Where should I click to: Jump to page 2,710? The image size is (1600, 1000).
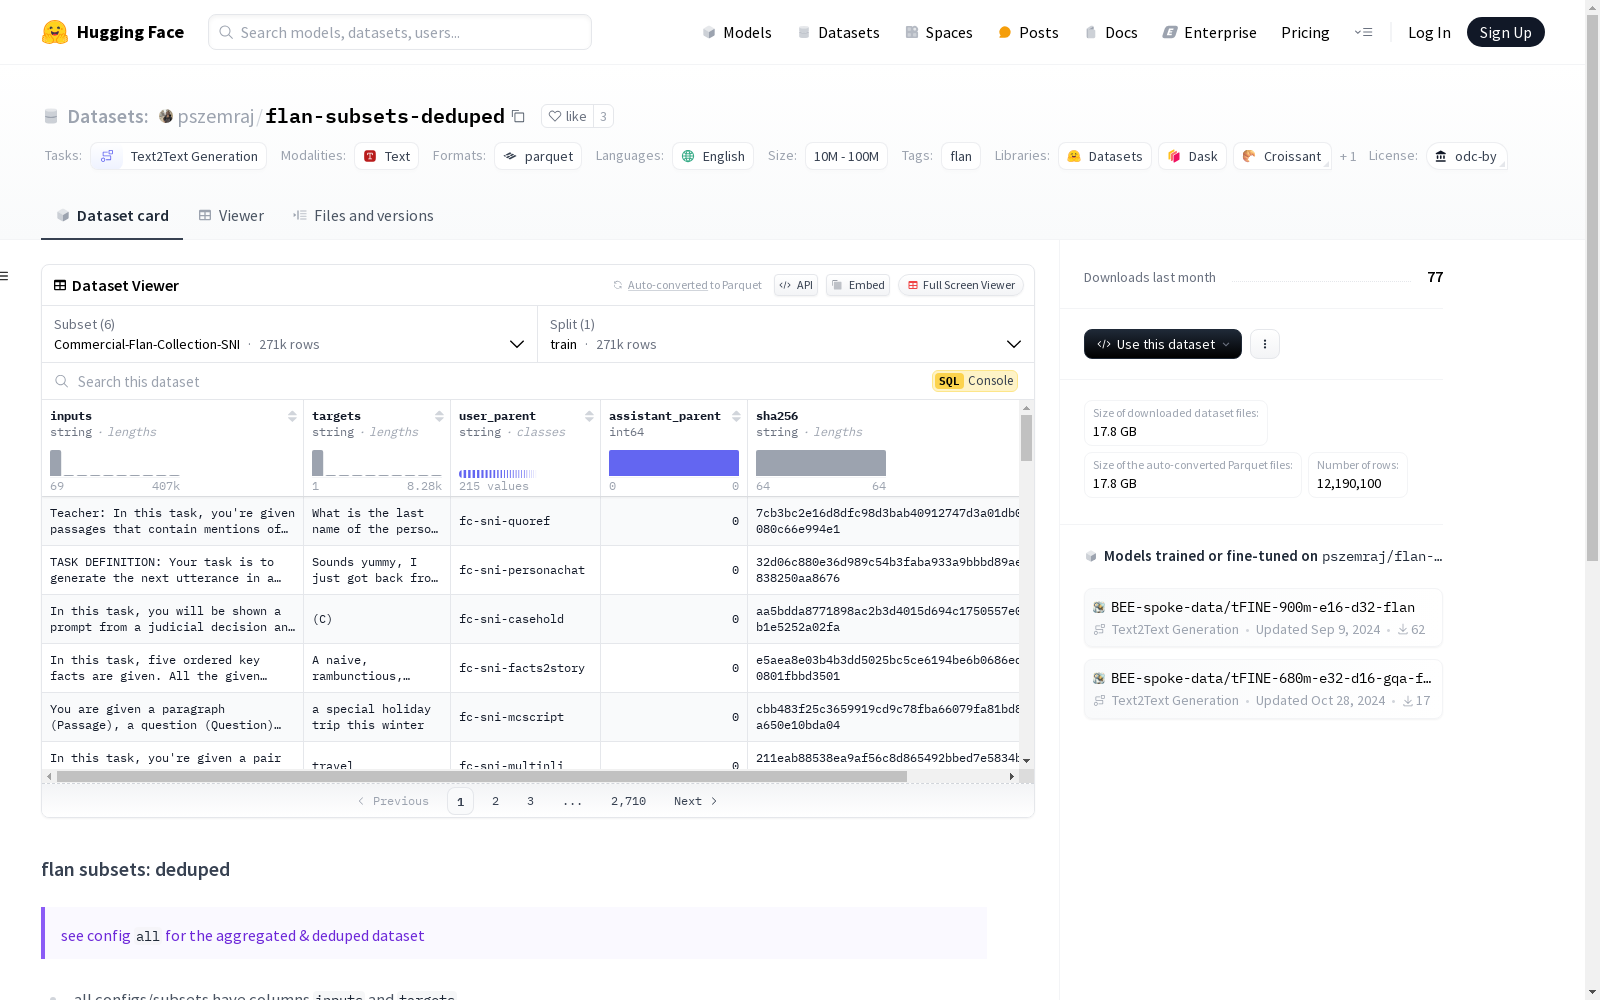(628, 801)
